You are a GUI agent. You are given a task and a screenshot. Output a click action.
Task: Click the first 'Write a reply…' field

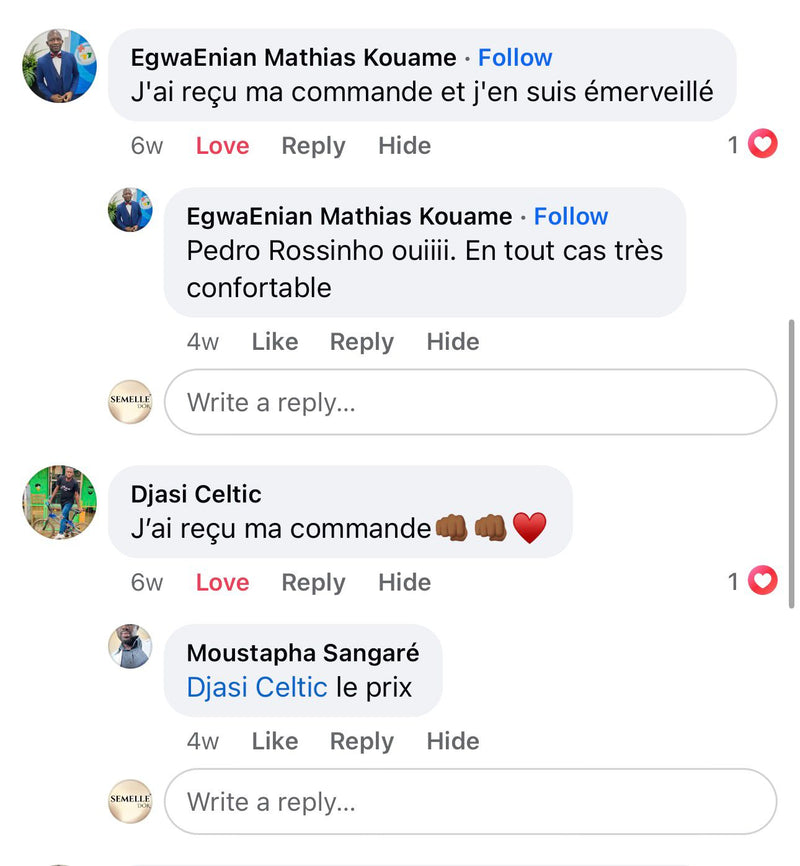click(x=470, y=402)
